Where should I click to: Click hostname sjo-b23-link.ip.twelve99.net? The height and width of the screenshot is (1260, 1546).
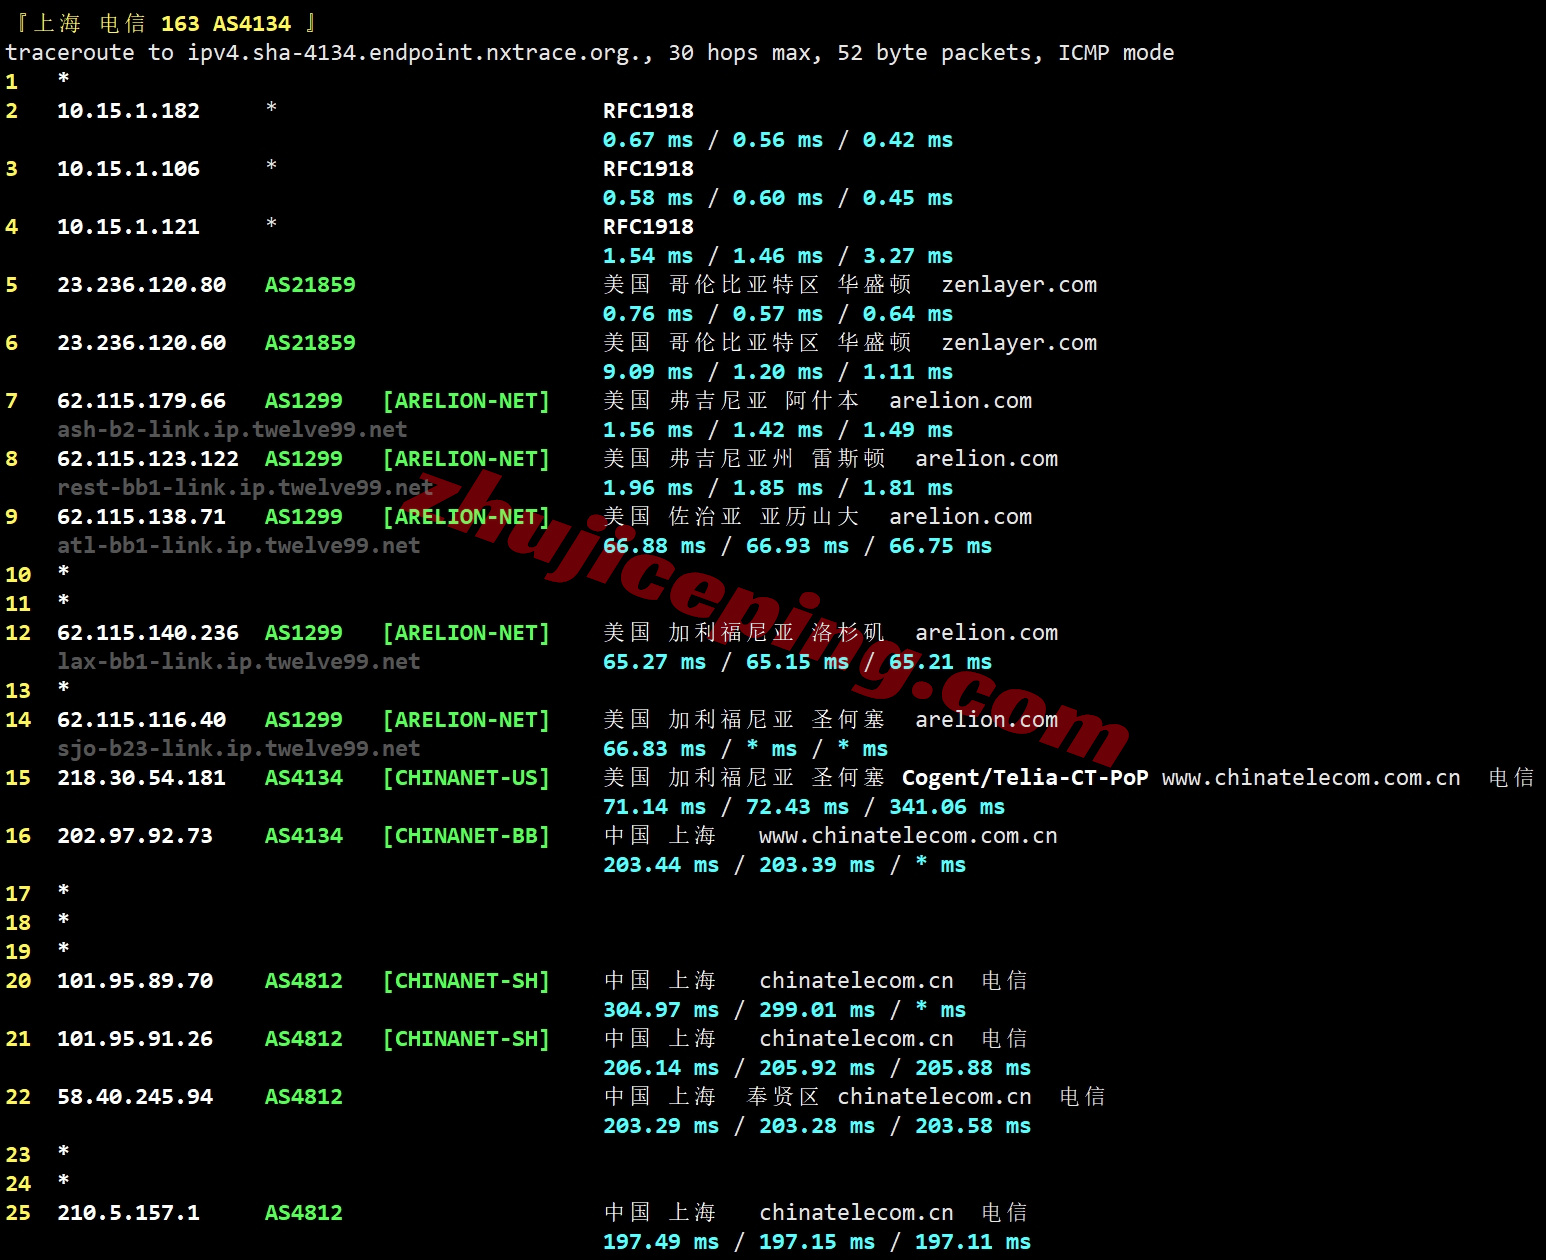(x=238, y=749)
